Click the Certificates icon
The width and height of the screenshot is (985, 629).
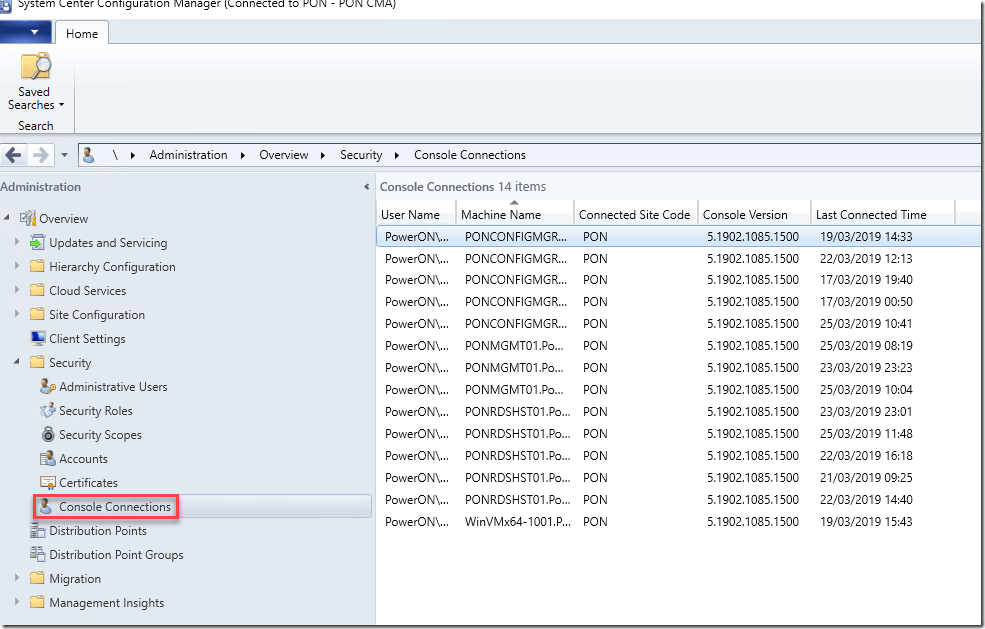[47, 483]
